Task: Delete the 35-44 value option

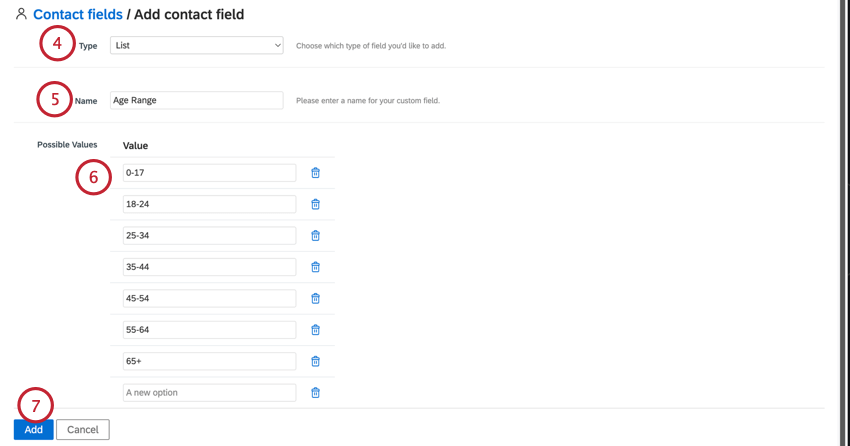Action: (315, 267)
